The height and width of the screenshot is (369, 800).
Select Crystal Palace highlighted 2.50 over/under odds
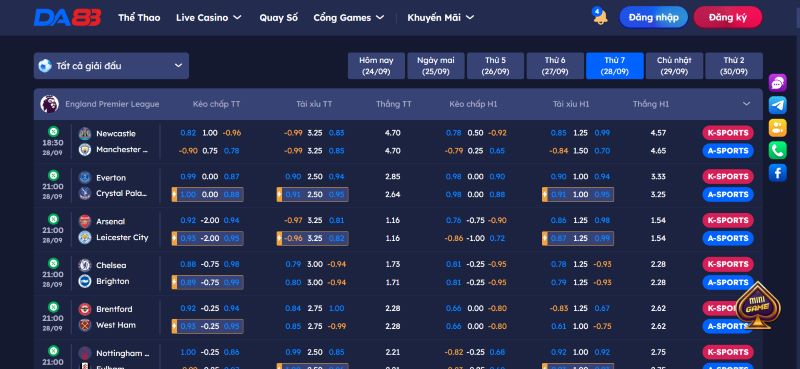point(313,194)
